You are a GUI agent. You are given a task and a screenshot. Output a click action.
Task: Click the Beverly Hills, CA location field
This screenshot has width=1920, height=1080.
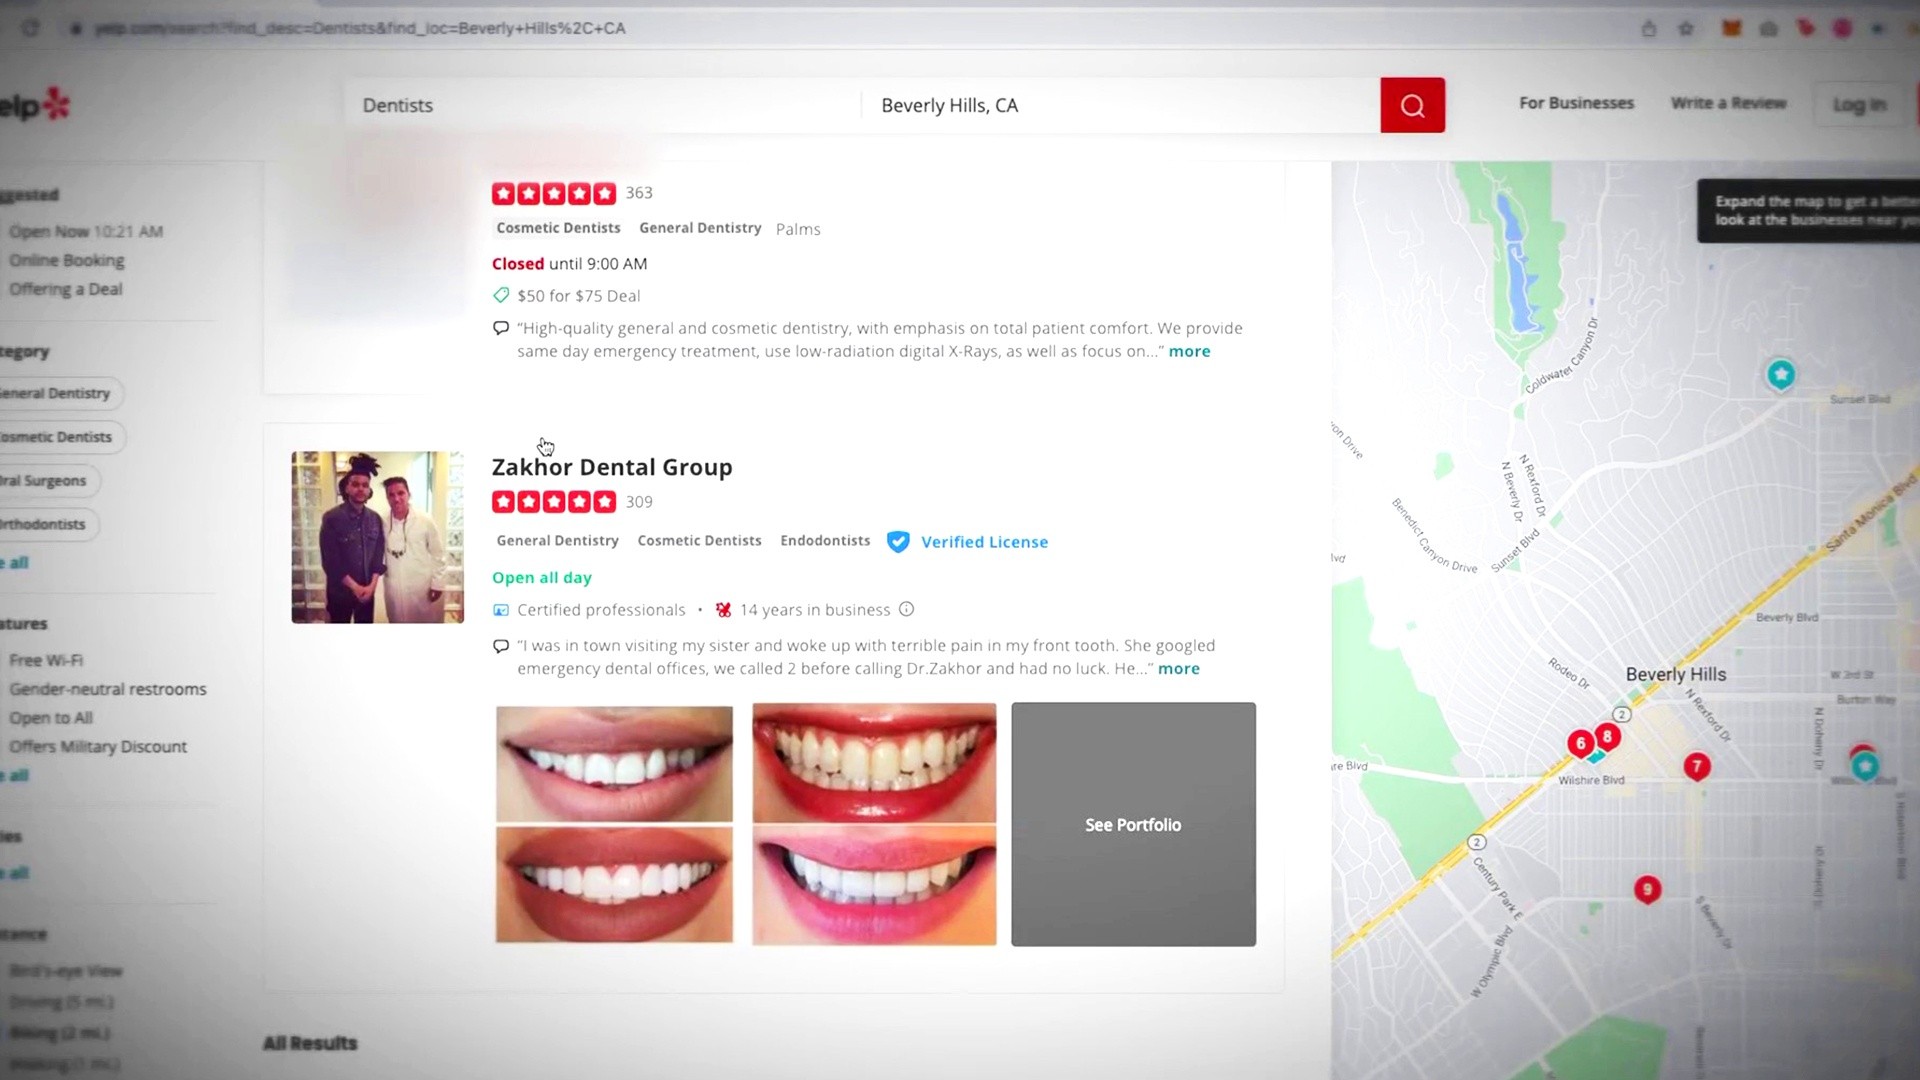[x=1121, y=105]
